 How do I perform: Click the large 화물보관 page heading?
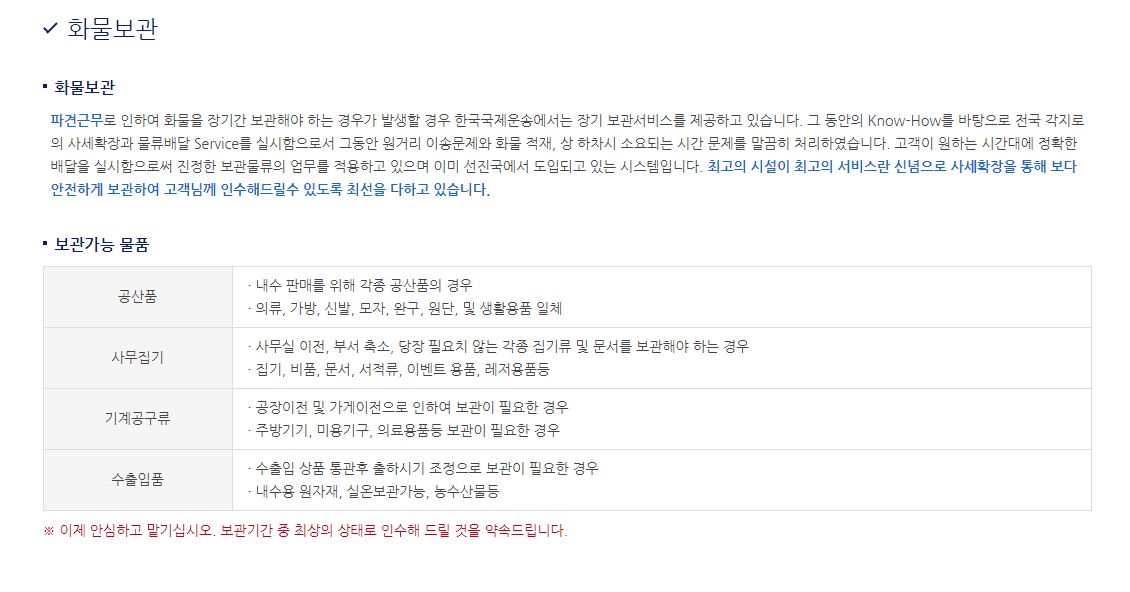point(112,29)
